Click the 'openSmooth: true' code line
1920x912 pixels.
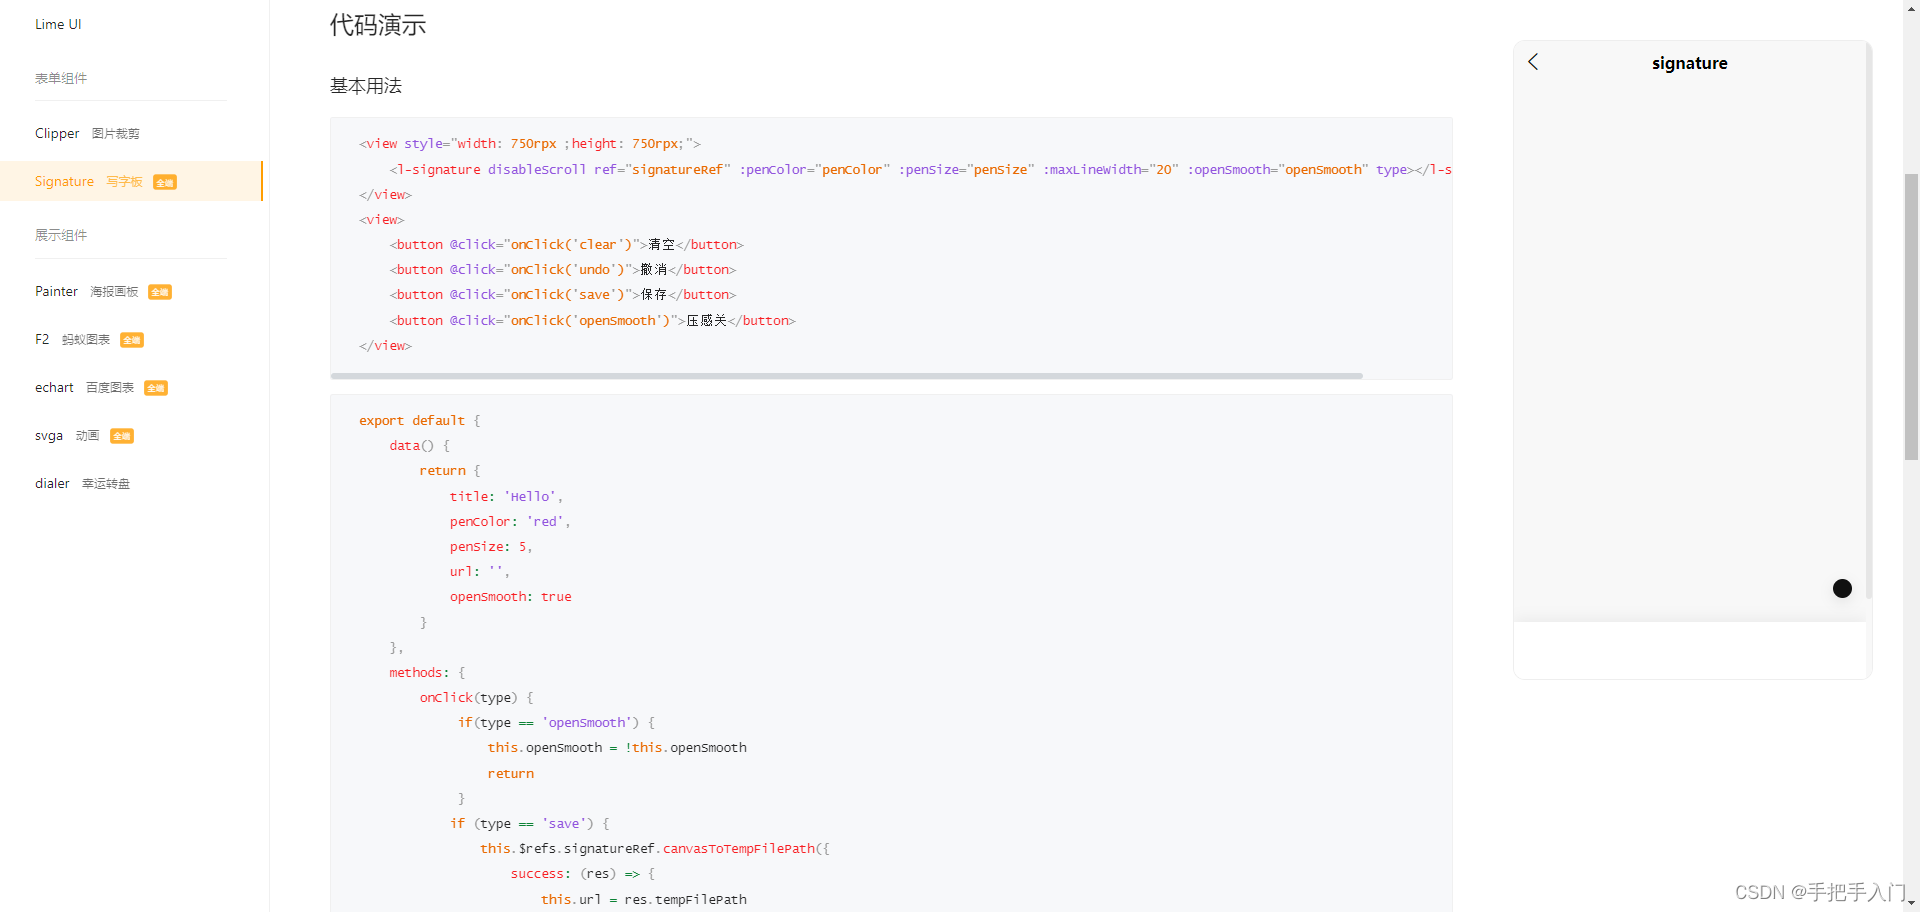(510, 596)
